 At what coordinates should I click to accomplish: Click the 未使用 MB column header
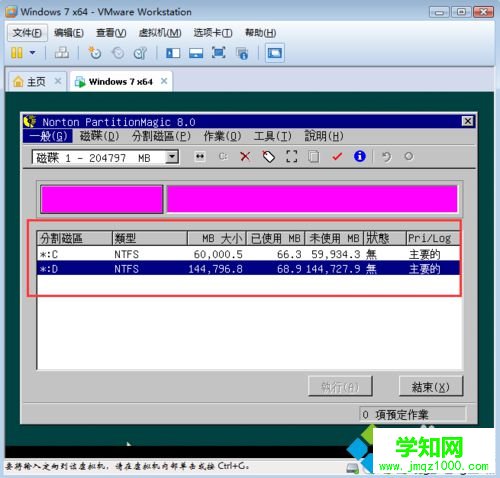coord(334,238)
